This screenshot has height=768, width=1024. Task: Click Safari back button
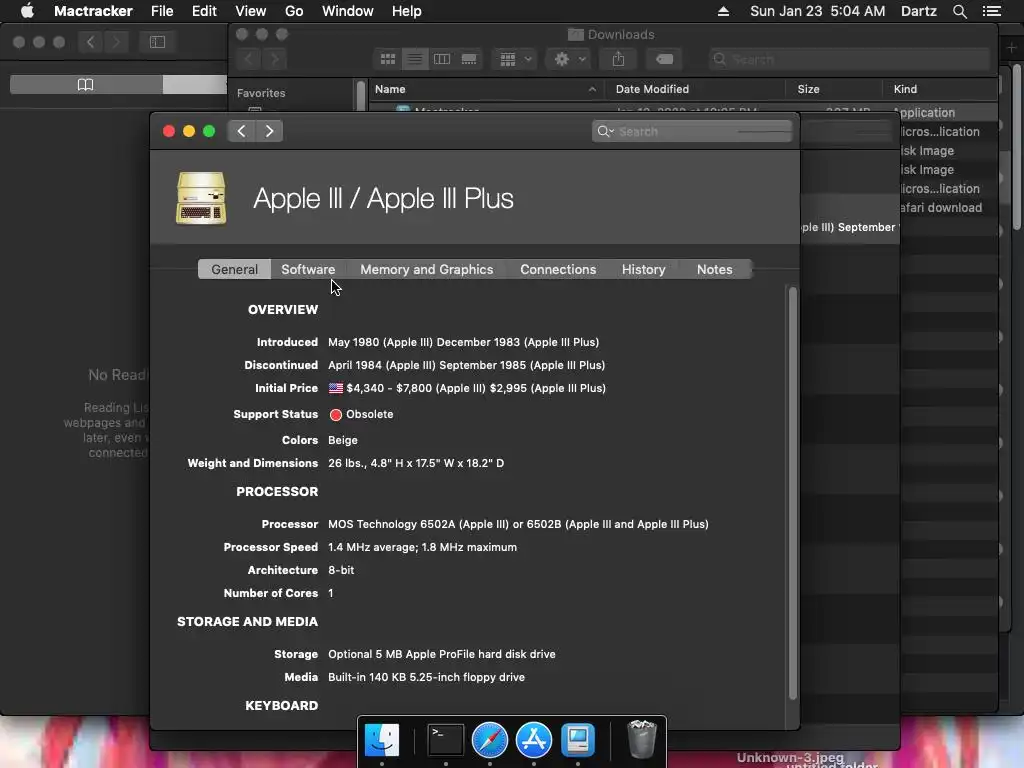point(91,42)
